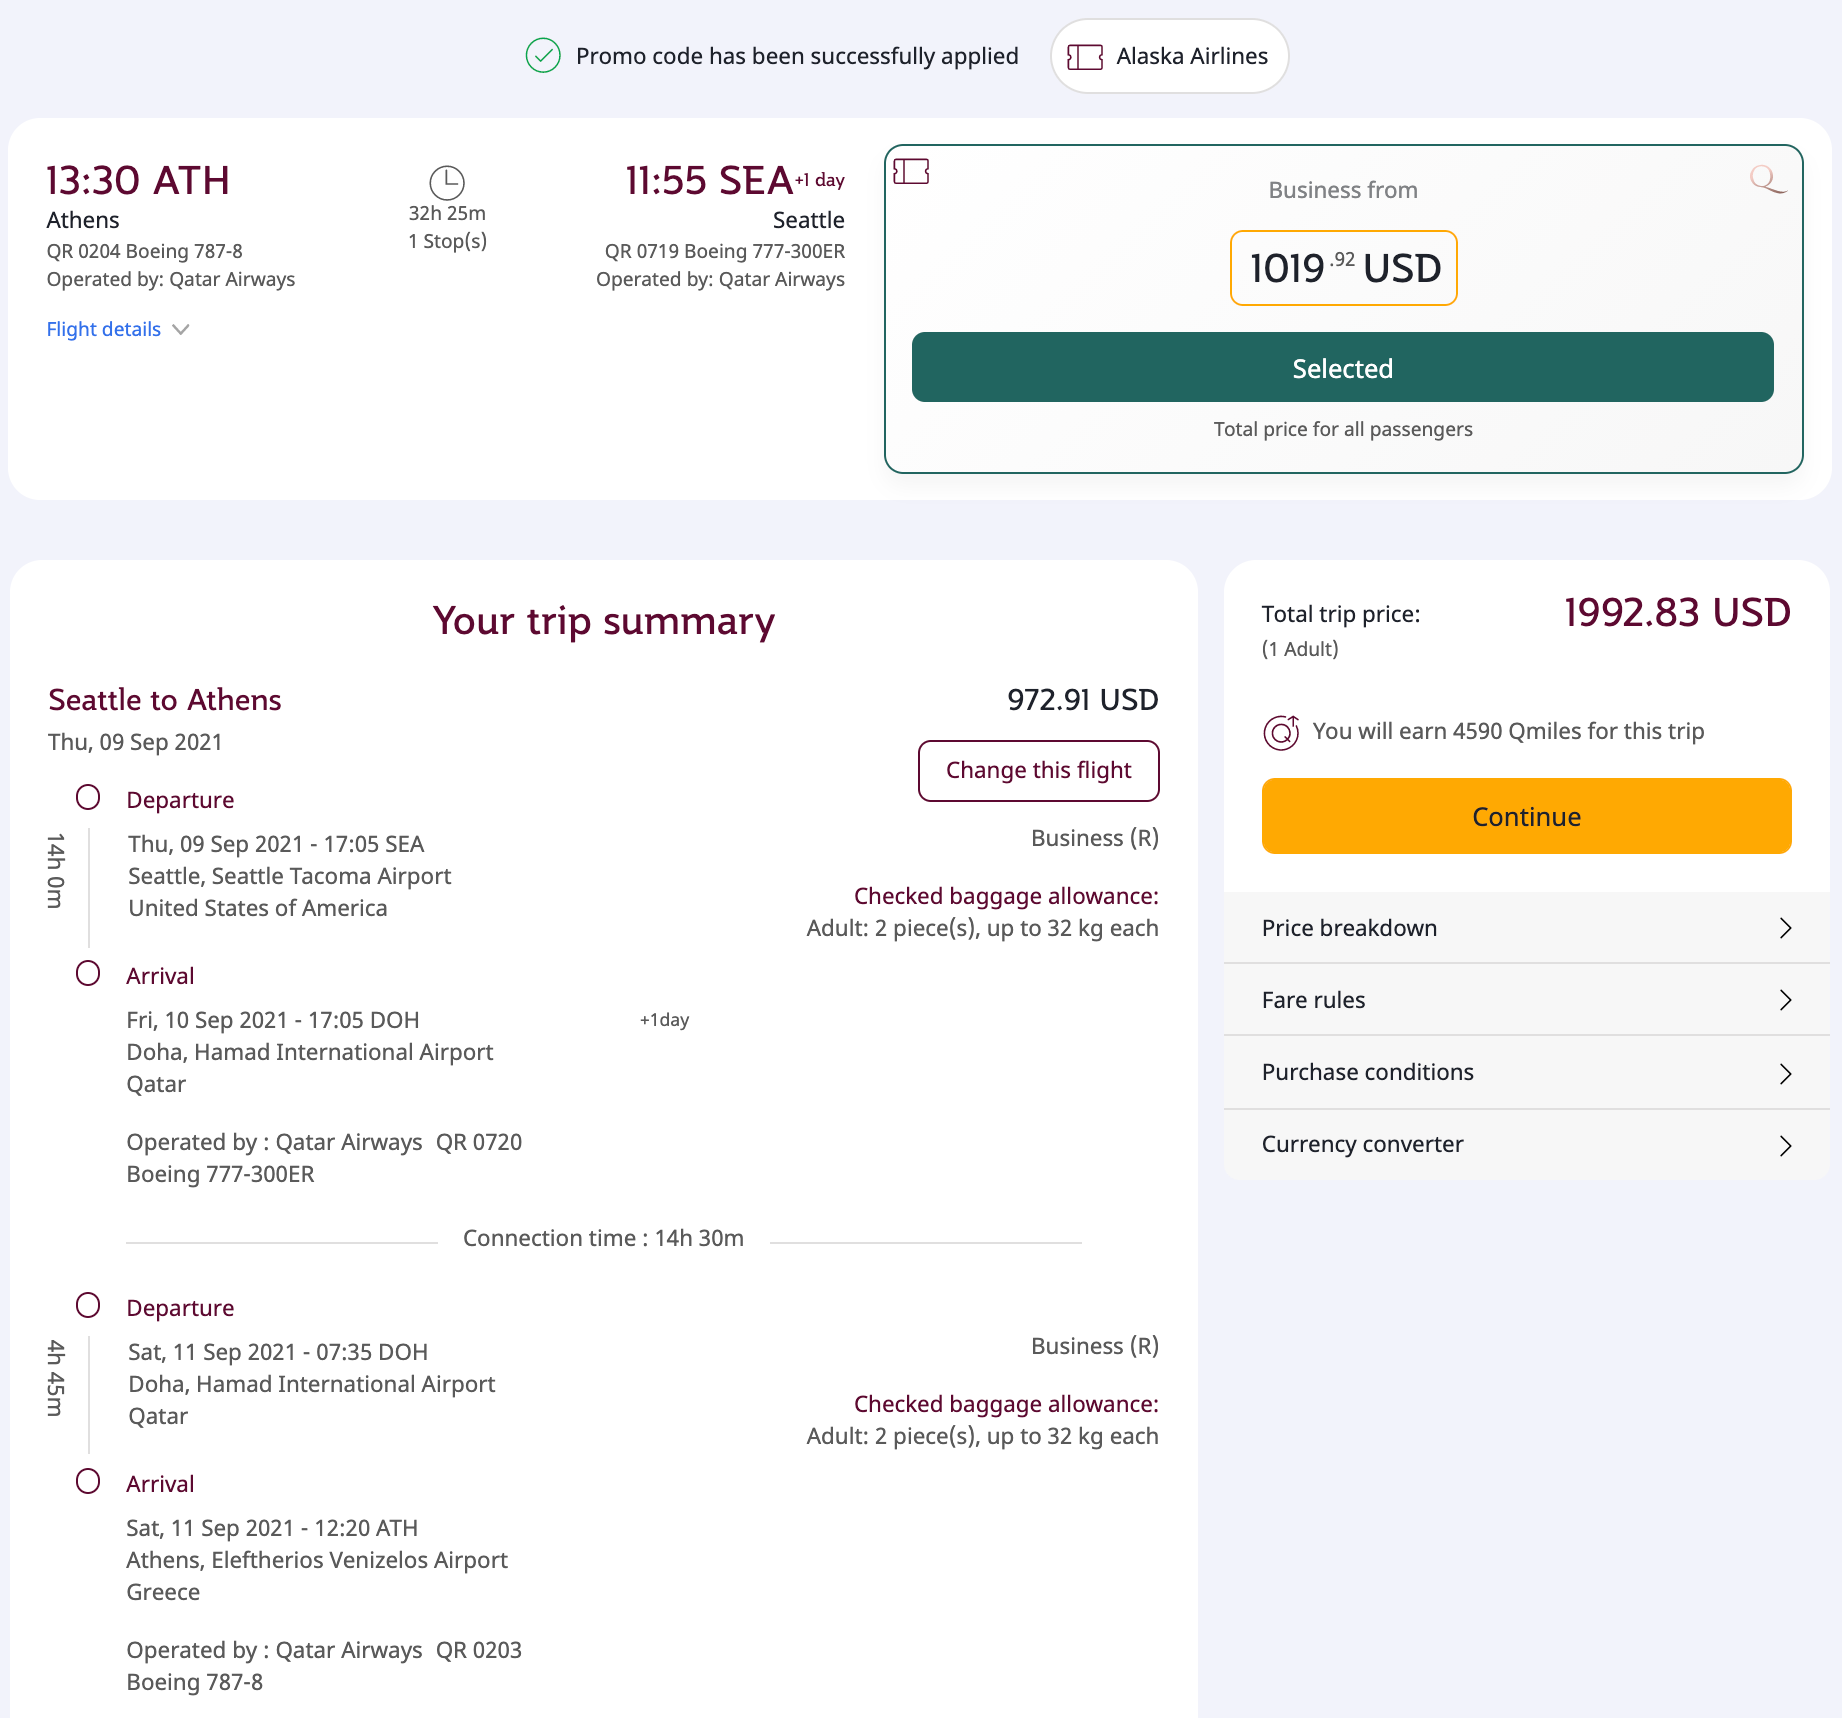Click the ticket icon in fare card corner
The width and height of the screenshot is (1842, 1718).
[911, 172]
